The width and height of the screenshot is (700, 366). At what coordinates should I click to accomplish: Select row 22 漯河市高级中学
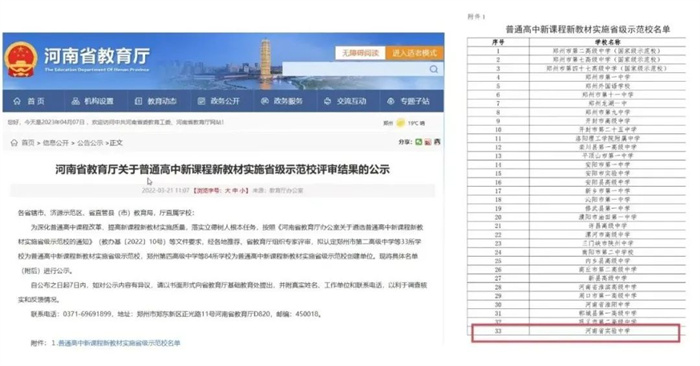coord(576,235)
